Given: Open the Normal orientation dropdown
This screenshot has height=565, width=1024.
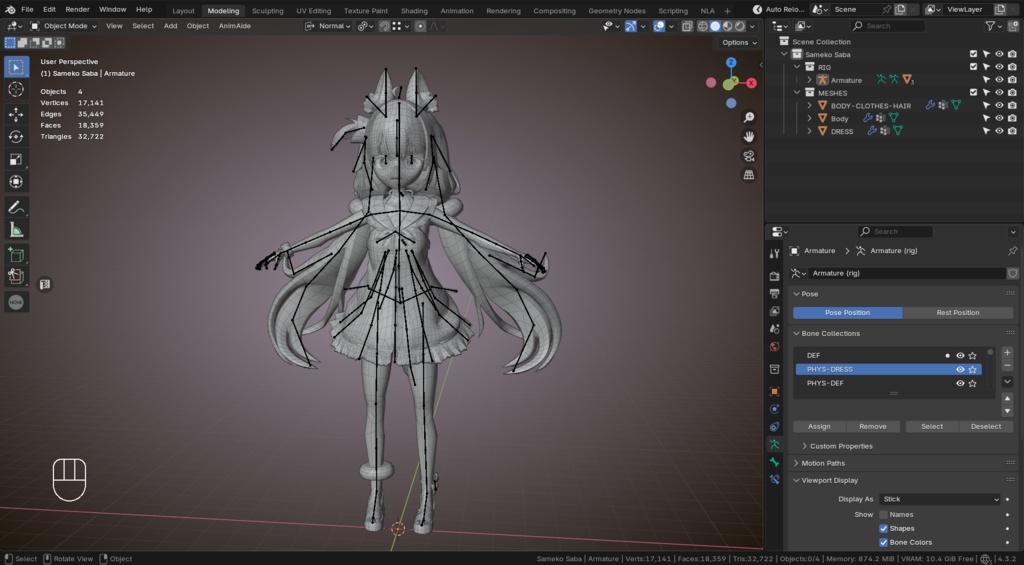Looking at the screenshot, I should [327, 26].
